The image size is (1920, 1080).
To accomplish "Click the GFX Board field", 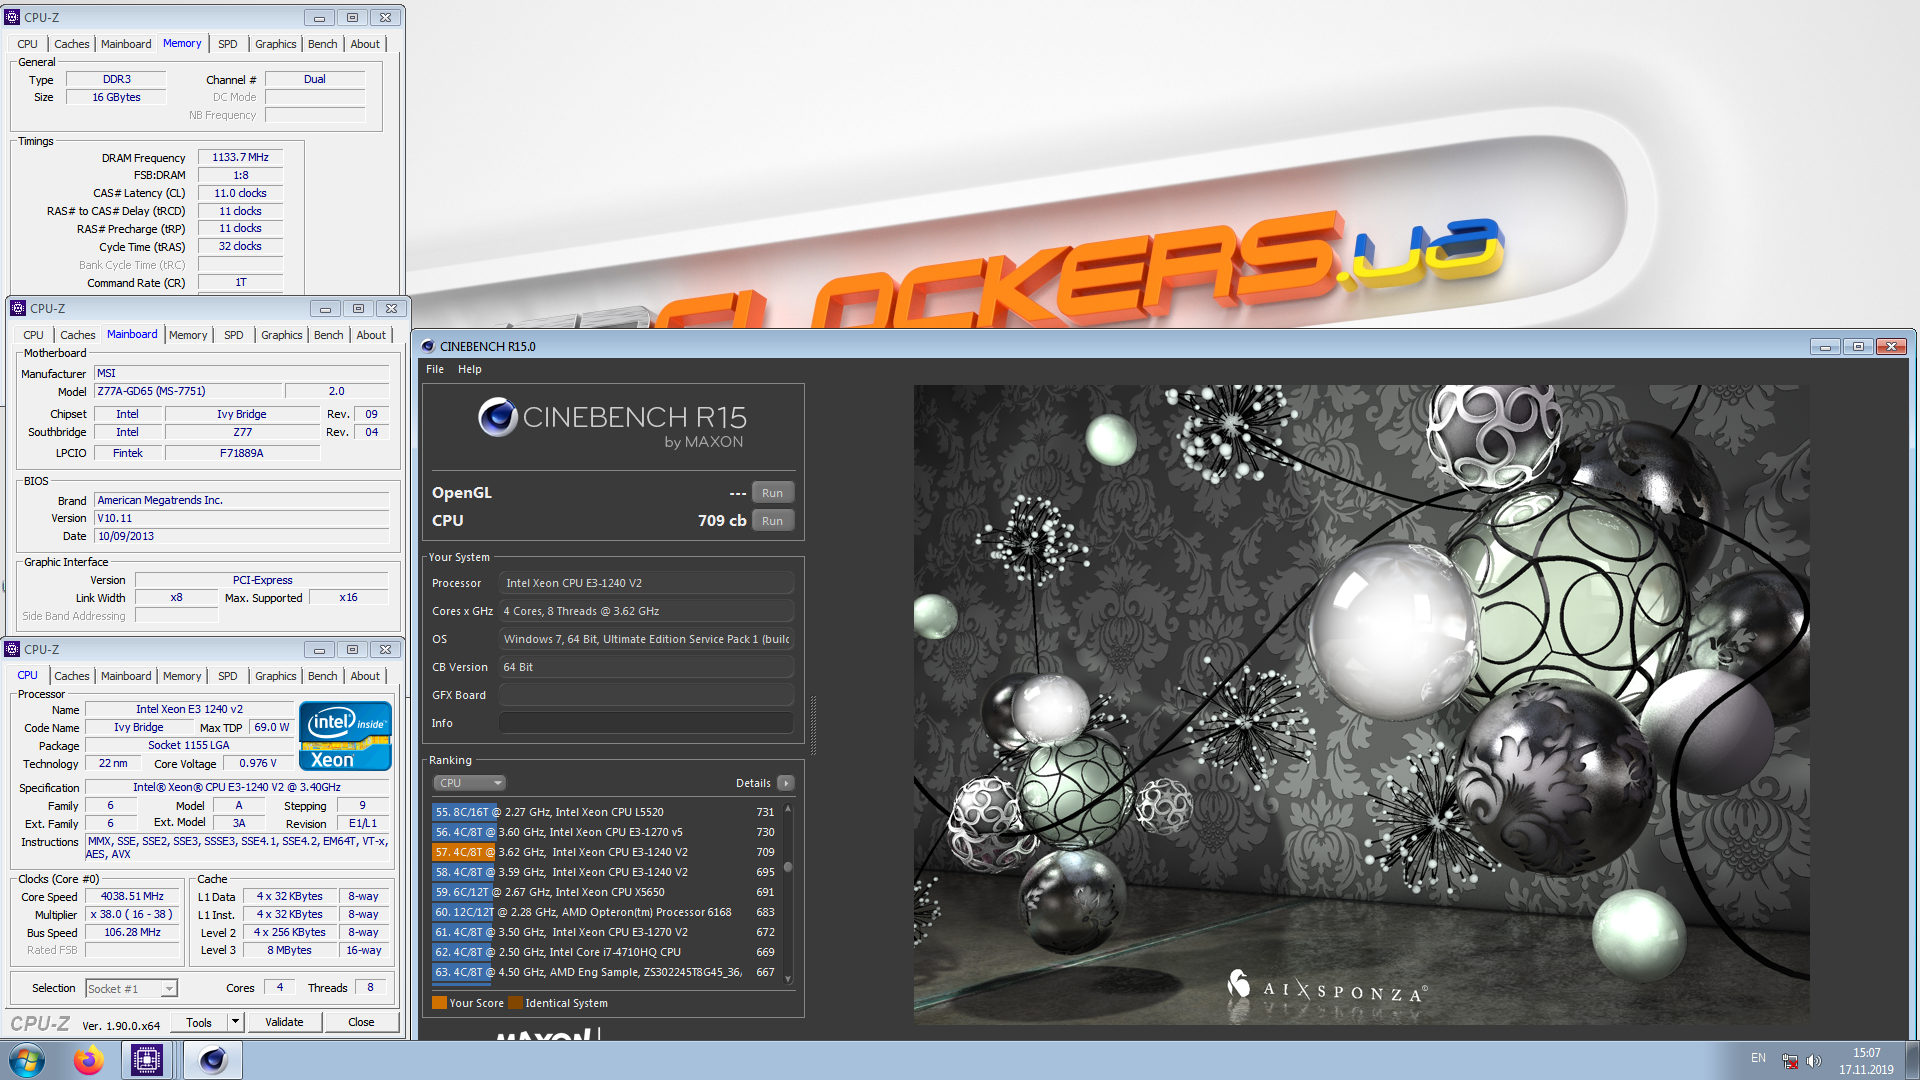I will pos(646,695).
